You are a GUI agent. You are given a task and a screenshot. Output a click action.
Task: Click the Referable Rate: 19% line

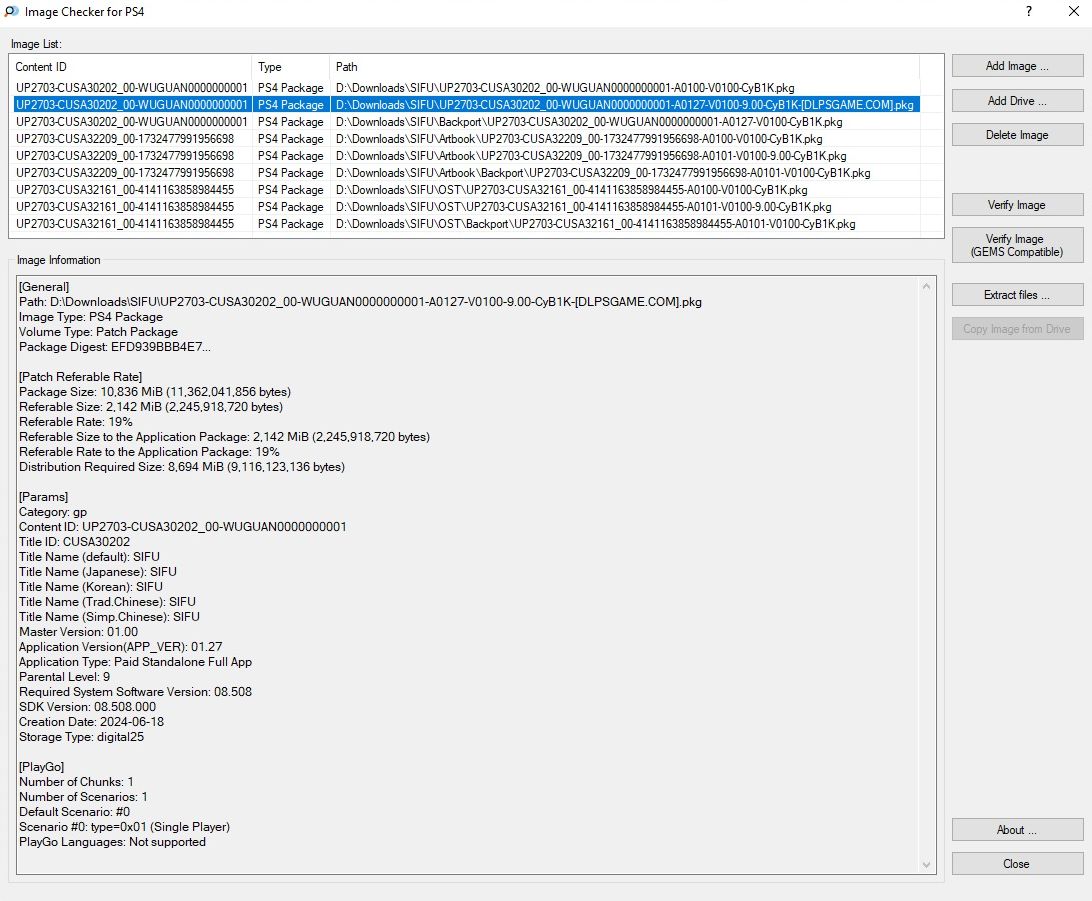pyautogui.click(x=75, y=422)
